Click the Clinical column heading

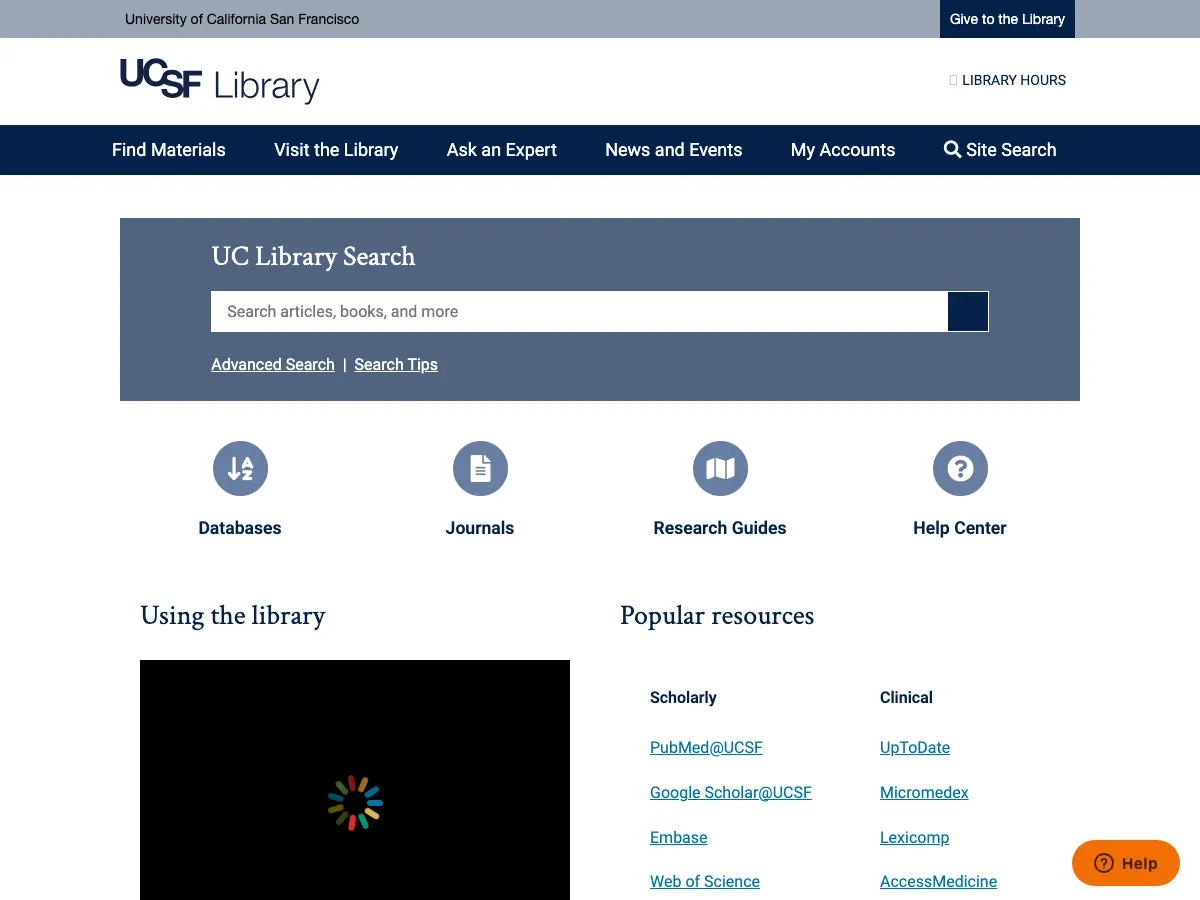pos(906,697)
